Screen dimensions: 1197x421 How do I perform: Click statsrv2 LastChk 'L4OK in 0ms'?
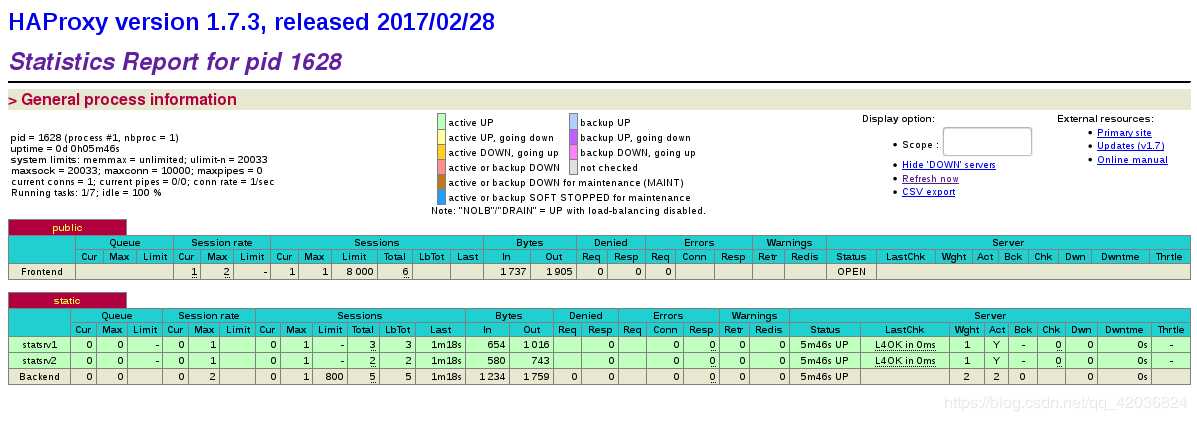point(905,361)
